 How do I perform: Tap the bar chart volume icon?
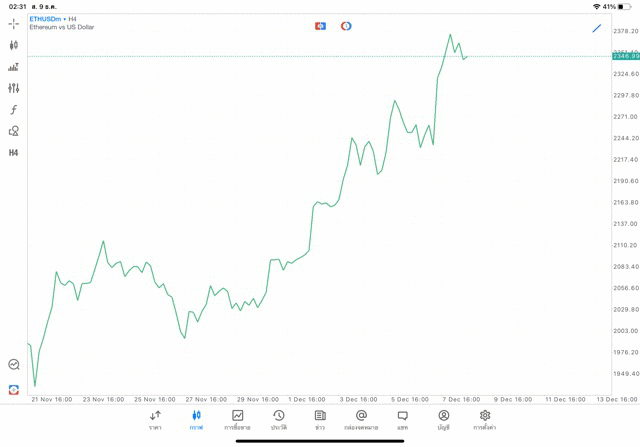click(14, 67)
